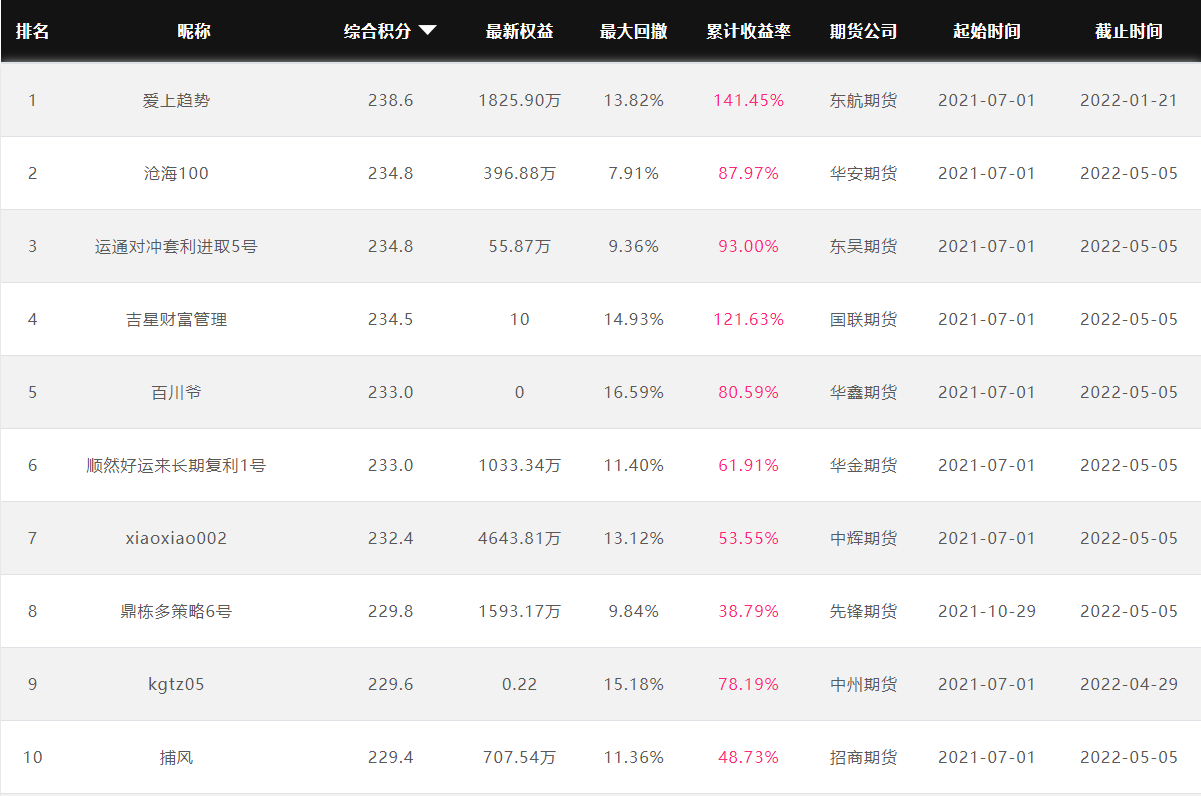
Task: Click the 4643.81万 equity value
Action: [519, 538]
